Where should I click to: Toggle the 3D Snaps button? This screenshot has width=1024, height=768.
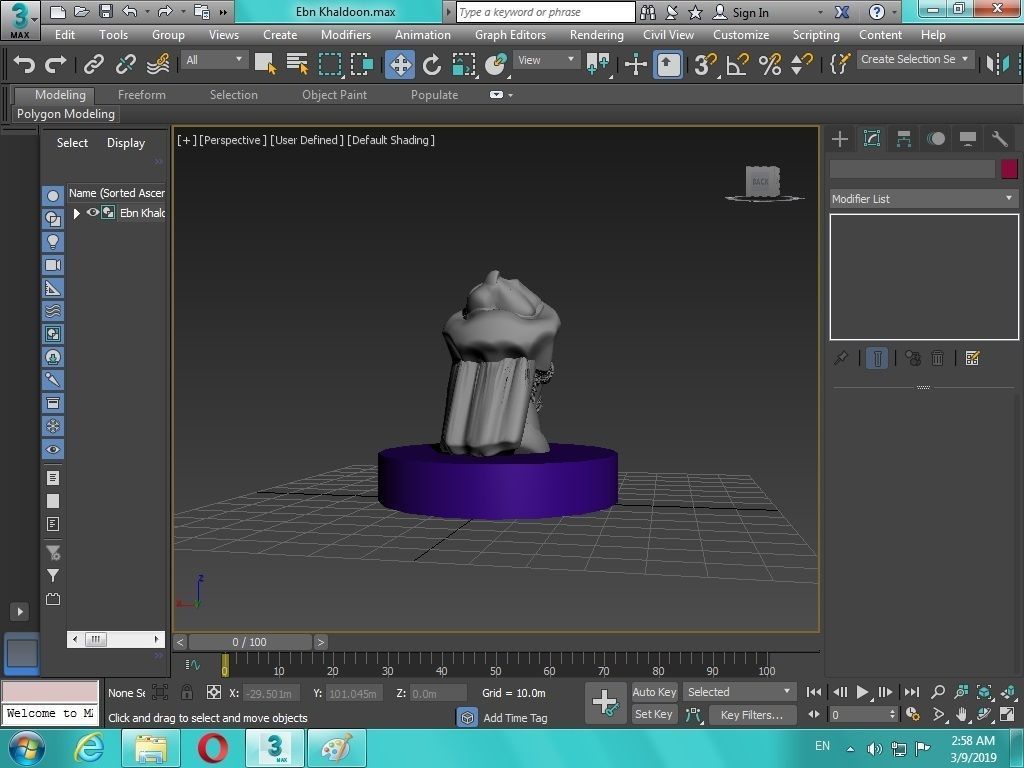pyautogui.click(x=705, y=64)
